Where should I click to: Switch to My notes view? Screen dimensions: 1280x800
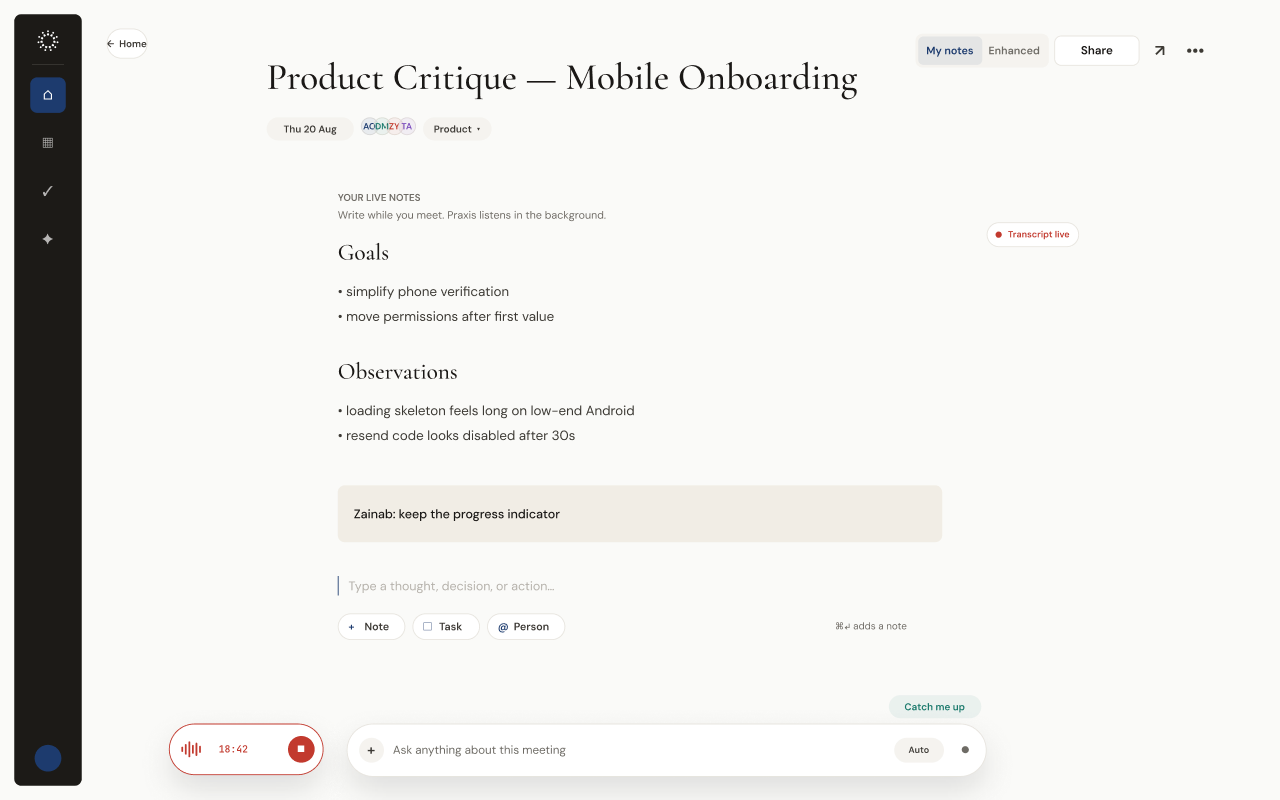[950, 51]
